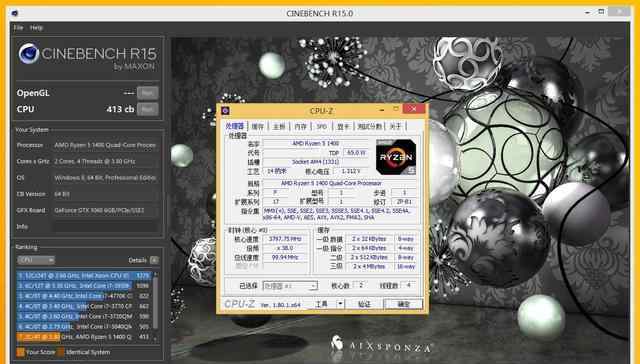The image size is (640, 364).
Task: Click the Cinebench R15 sphere logo
Action: [29, 54]
